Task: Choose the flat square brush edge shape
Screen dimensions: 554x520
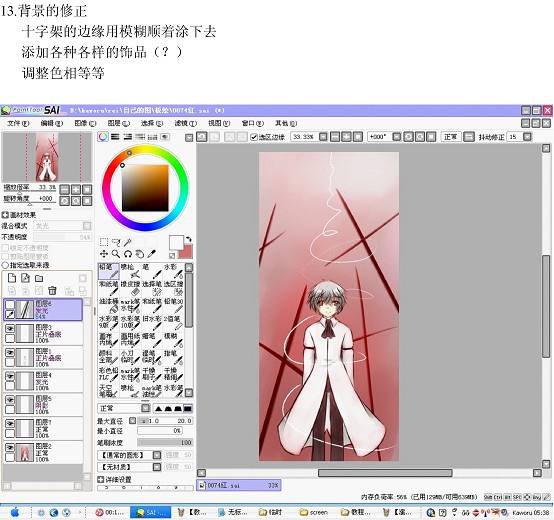Action: click(x=188, y=409)
